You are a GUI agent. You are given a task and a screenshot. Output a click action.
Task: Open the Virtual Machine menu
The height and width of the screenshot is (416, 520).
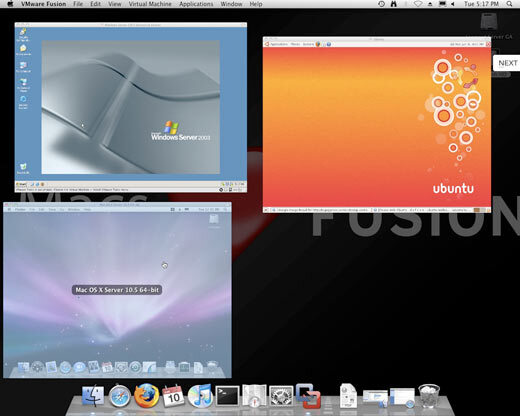(x=150, y=4)
